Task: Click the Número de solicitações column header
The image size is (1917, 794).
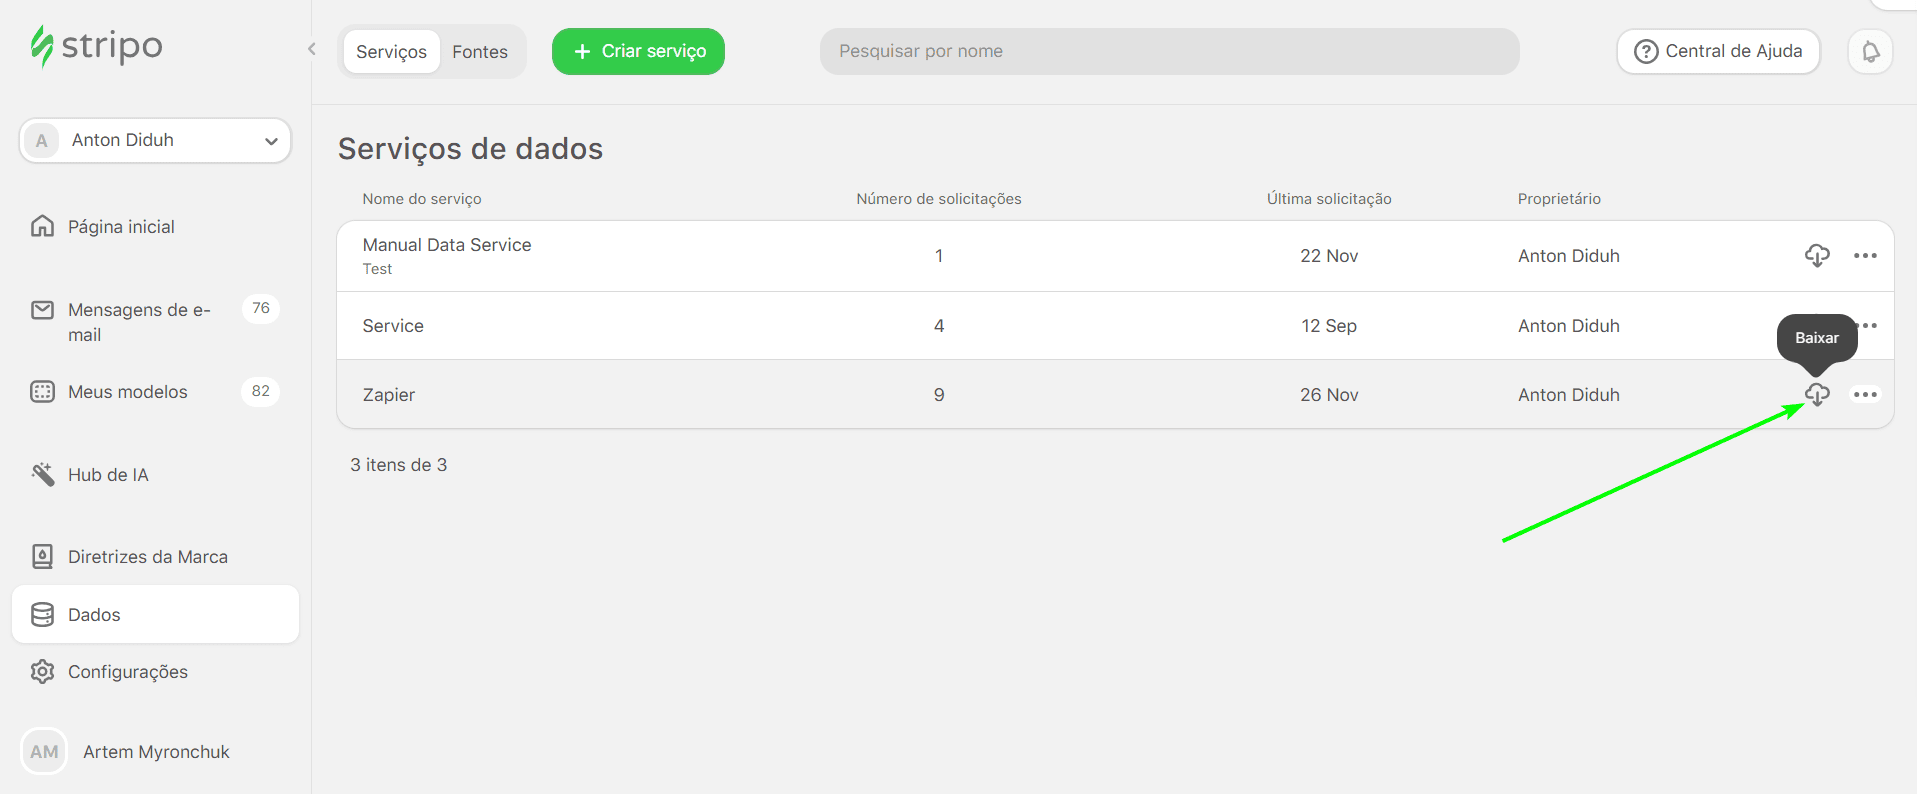Action: pyautogui.click(x=939, y=199)
